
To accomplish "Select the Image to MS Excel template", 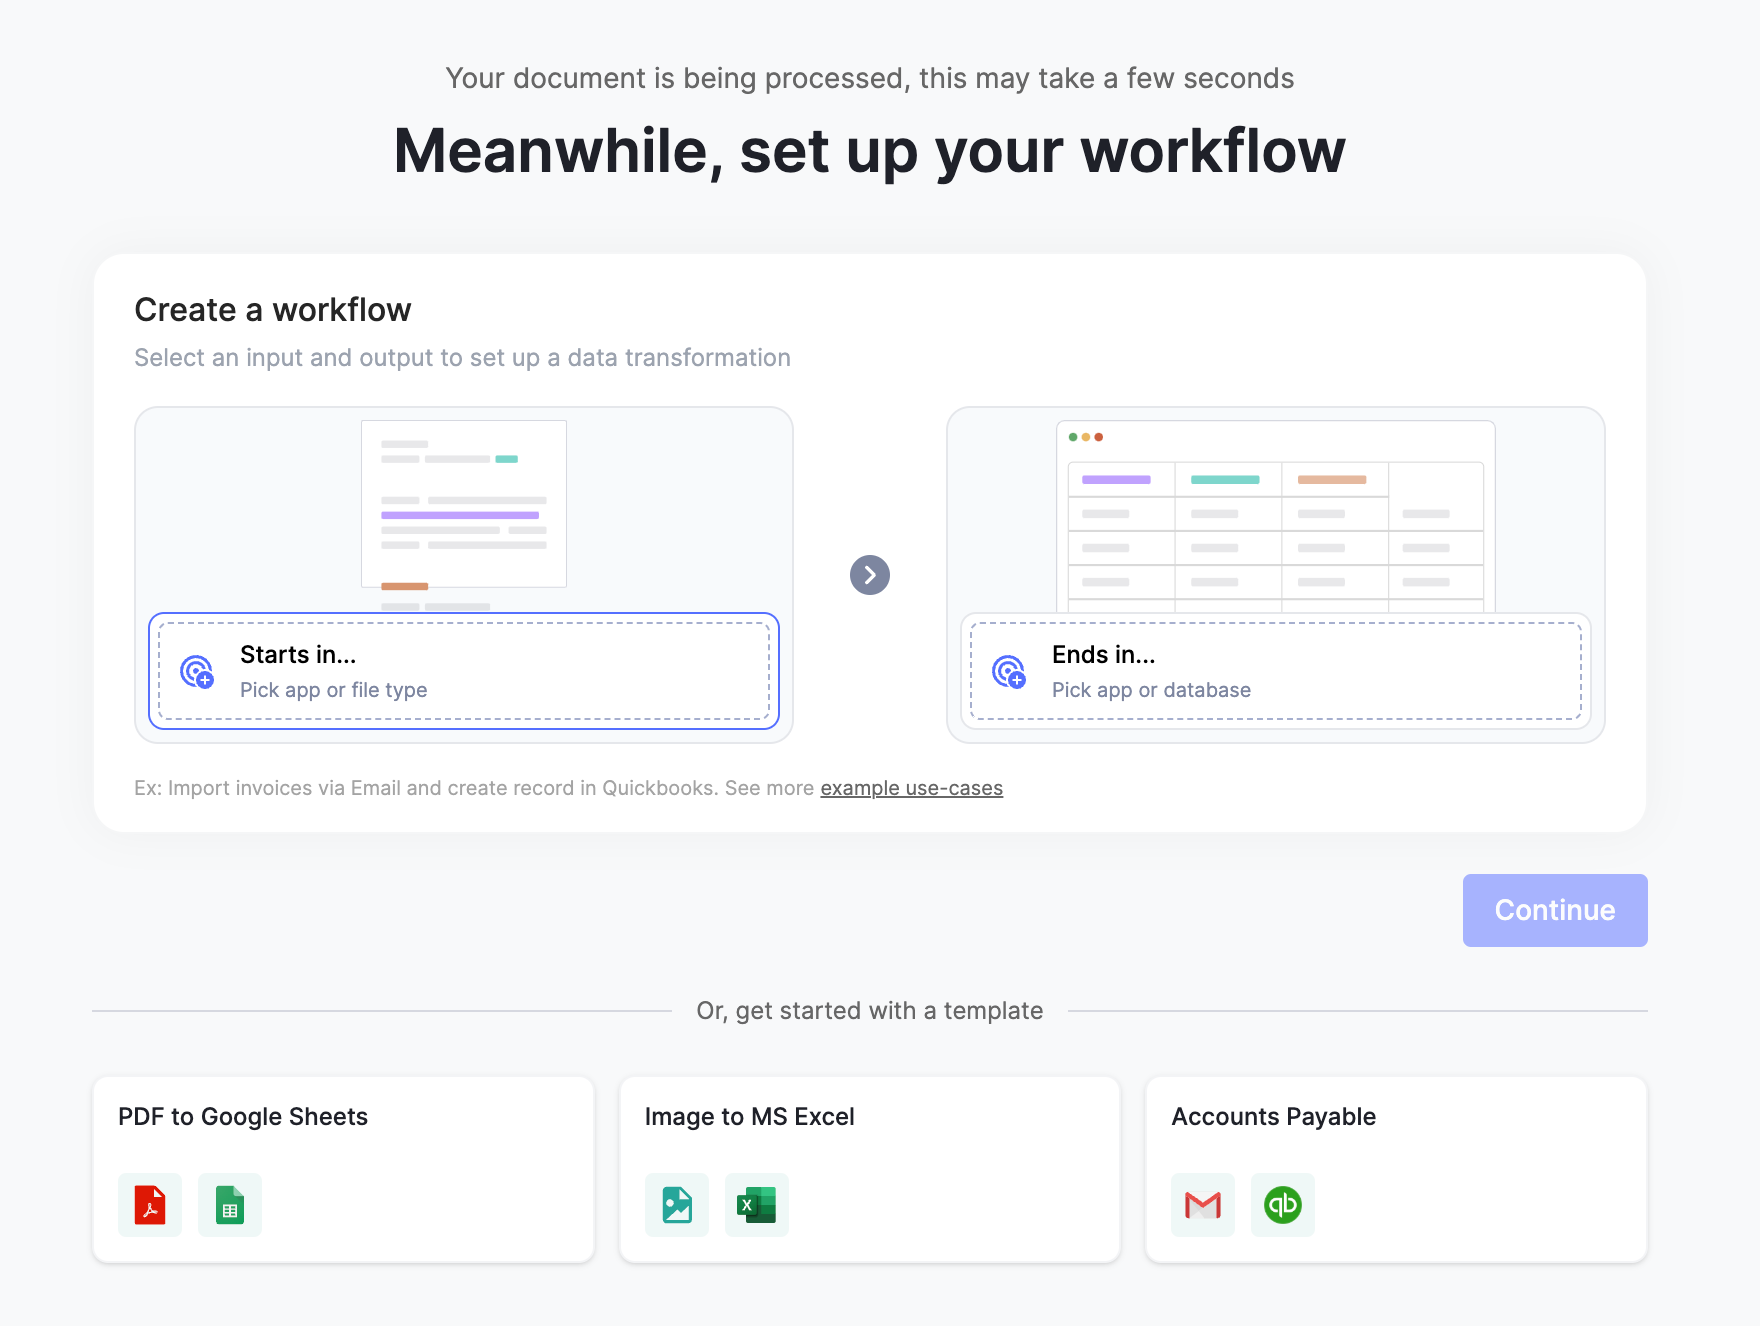I will [870, 1118].
